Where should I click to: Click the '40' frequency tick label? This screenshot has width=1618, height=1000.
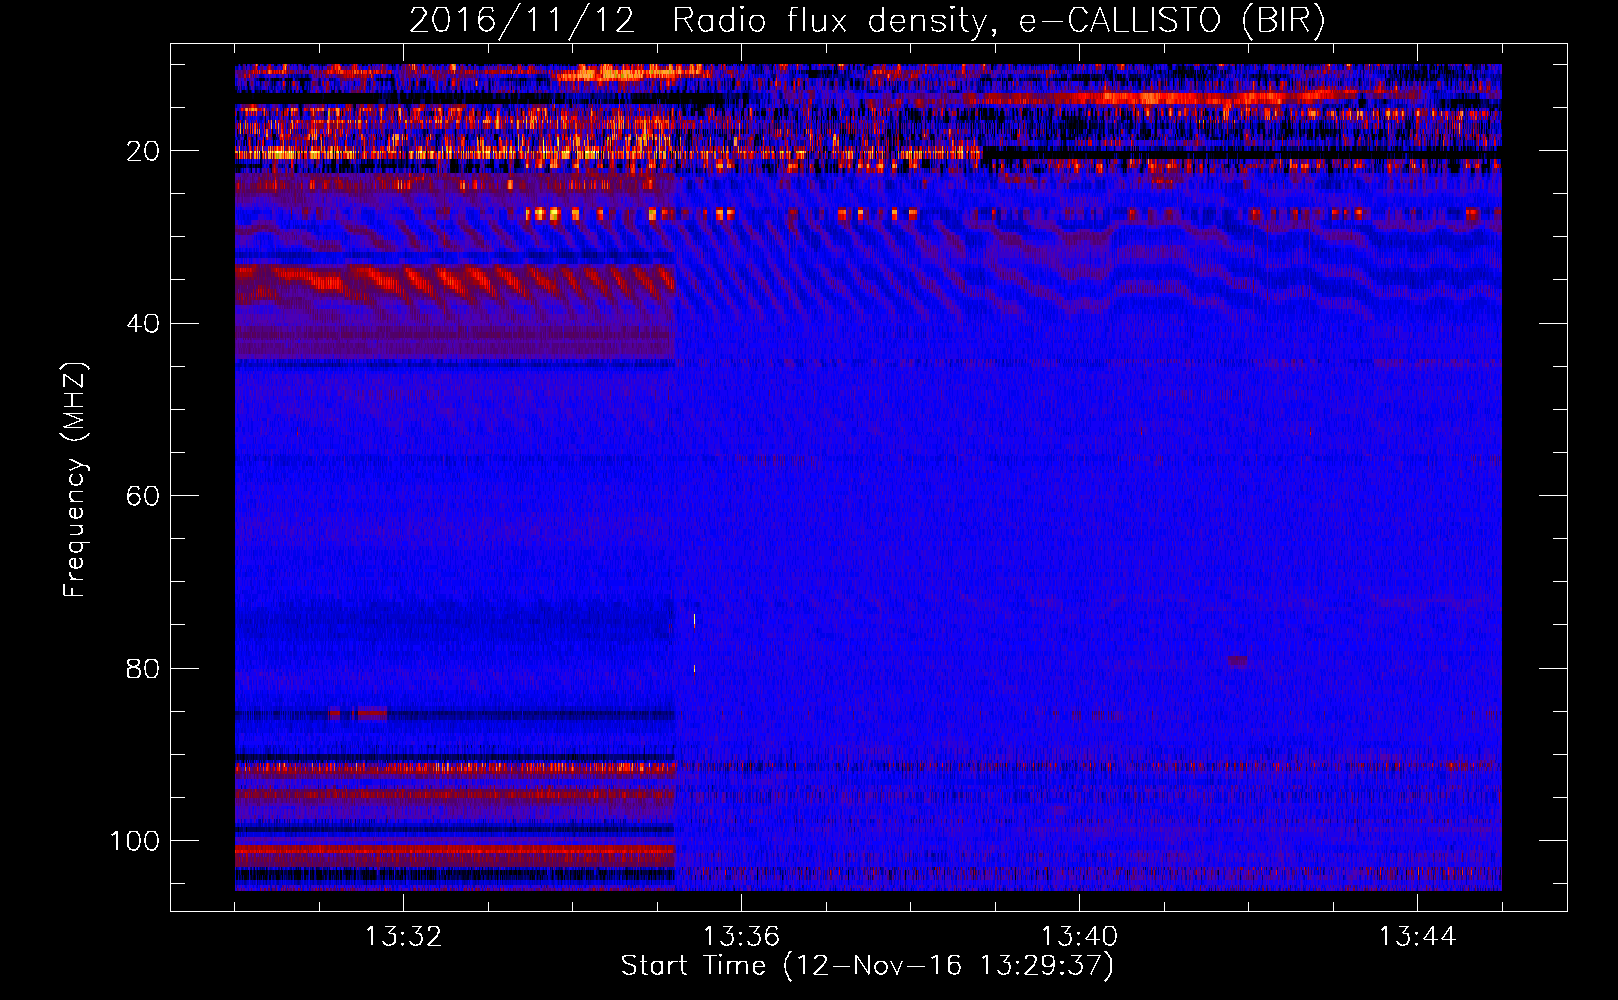pyautogui.click(x=143, y=324)
